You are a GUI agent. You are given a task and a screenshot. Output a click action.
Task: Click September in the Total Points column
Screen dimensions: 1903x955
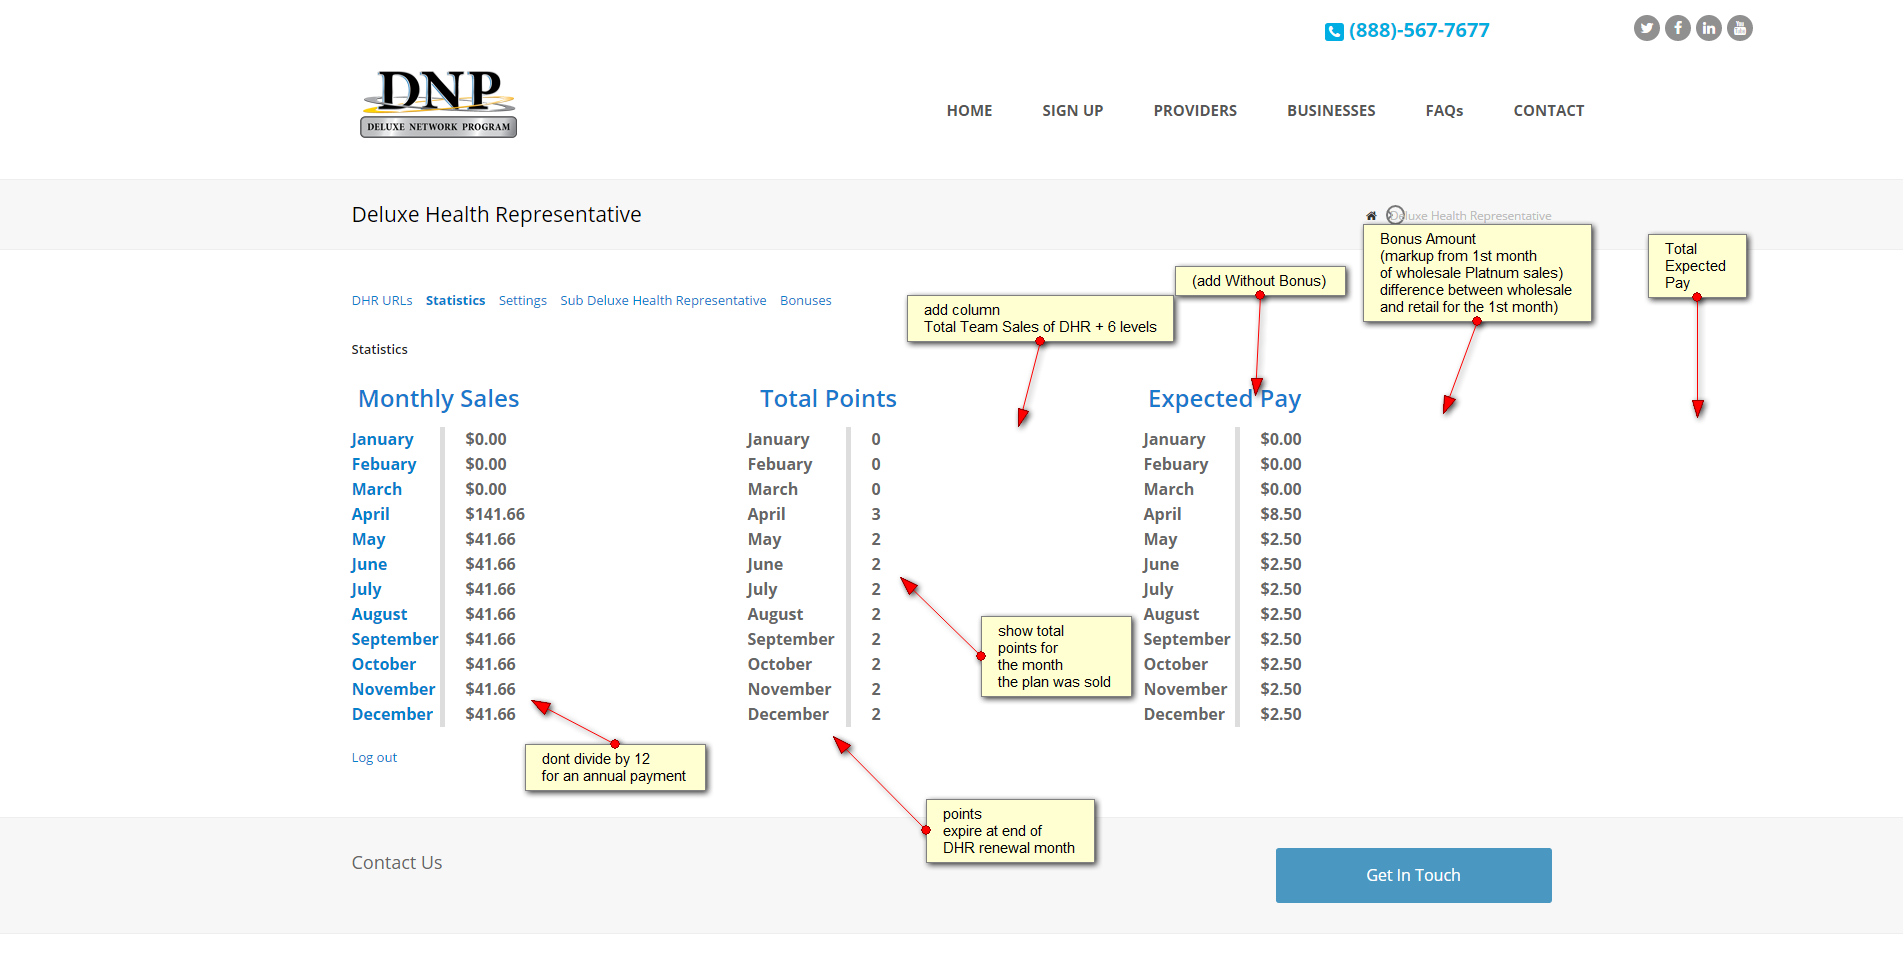(791, 640)
